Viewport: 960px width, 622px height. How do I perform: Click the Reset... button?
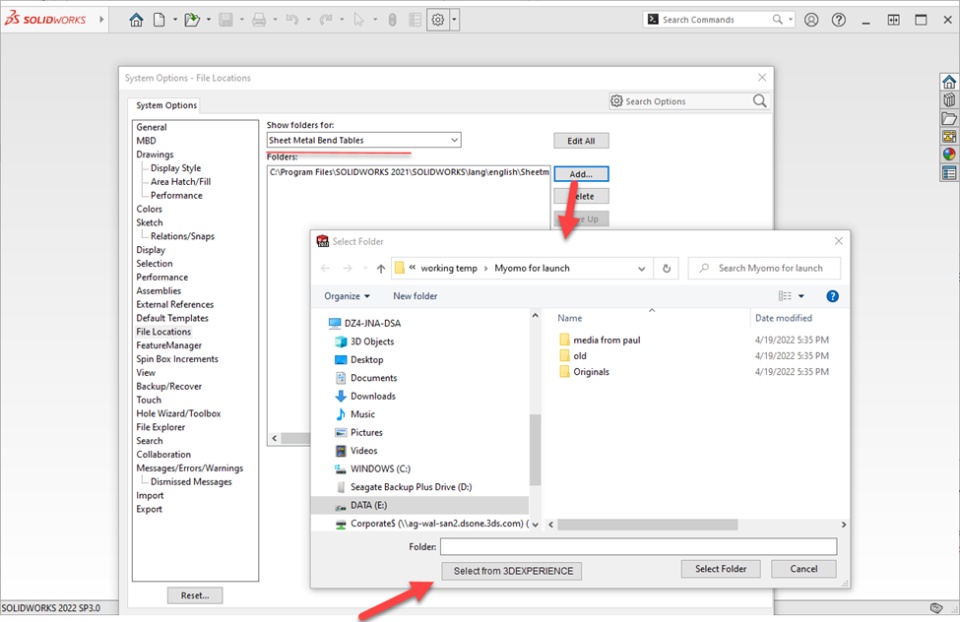[195, 595]
